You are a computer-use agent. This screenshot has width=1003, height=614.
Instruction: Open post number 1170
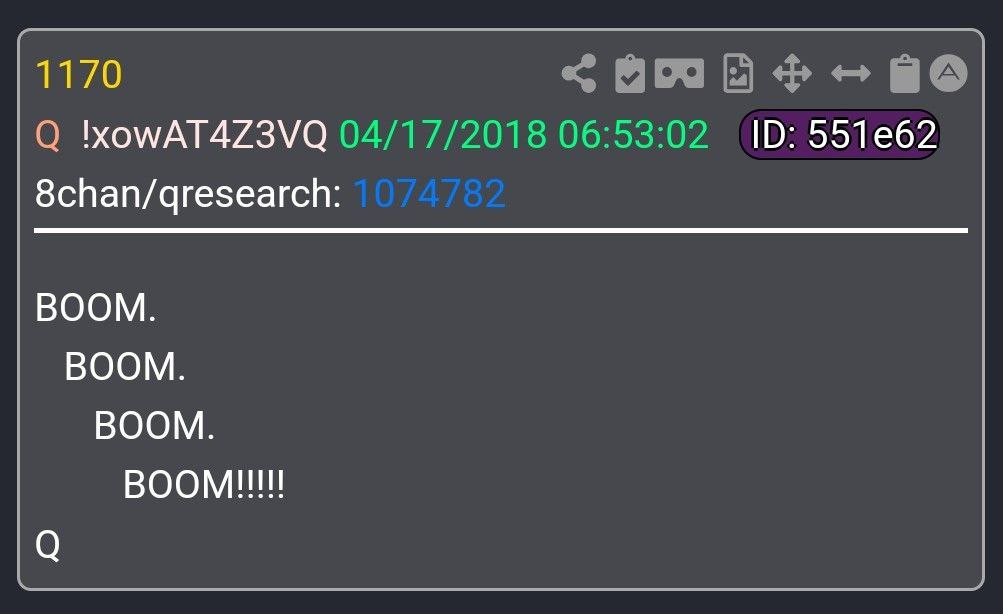point(79,74)
